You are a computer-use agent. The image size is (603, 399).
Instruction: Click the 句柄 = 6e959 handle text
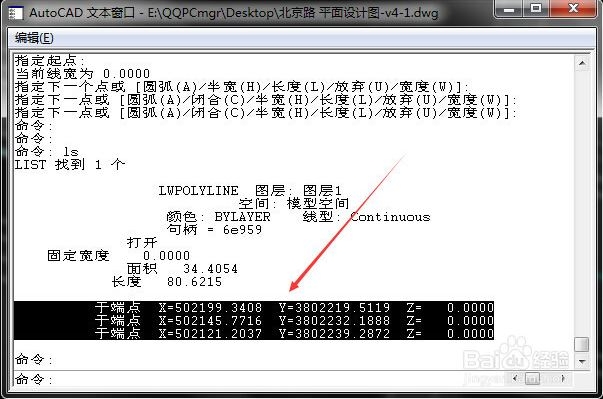click(214, 229)
